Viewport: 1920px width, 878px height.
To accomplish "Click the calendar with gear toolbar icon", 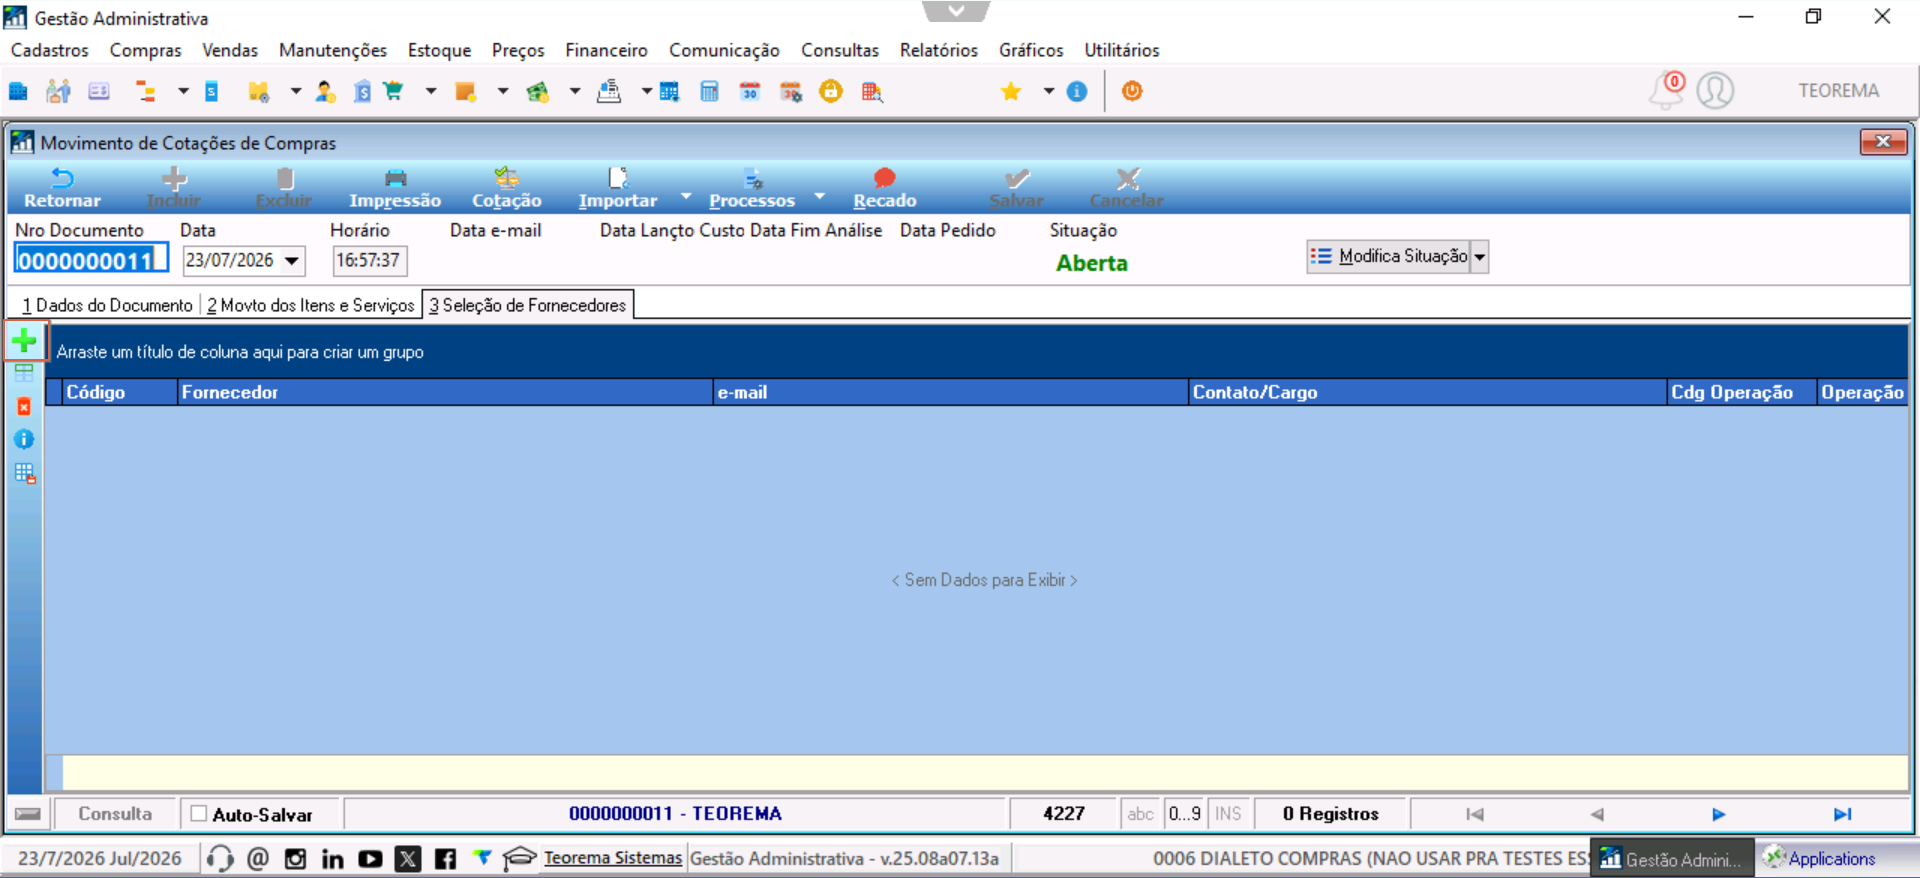I will point(791,92).
